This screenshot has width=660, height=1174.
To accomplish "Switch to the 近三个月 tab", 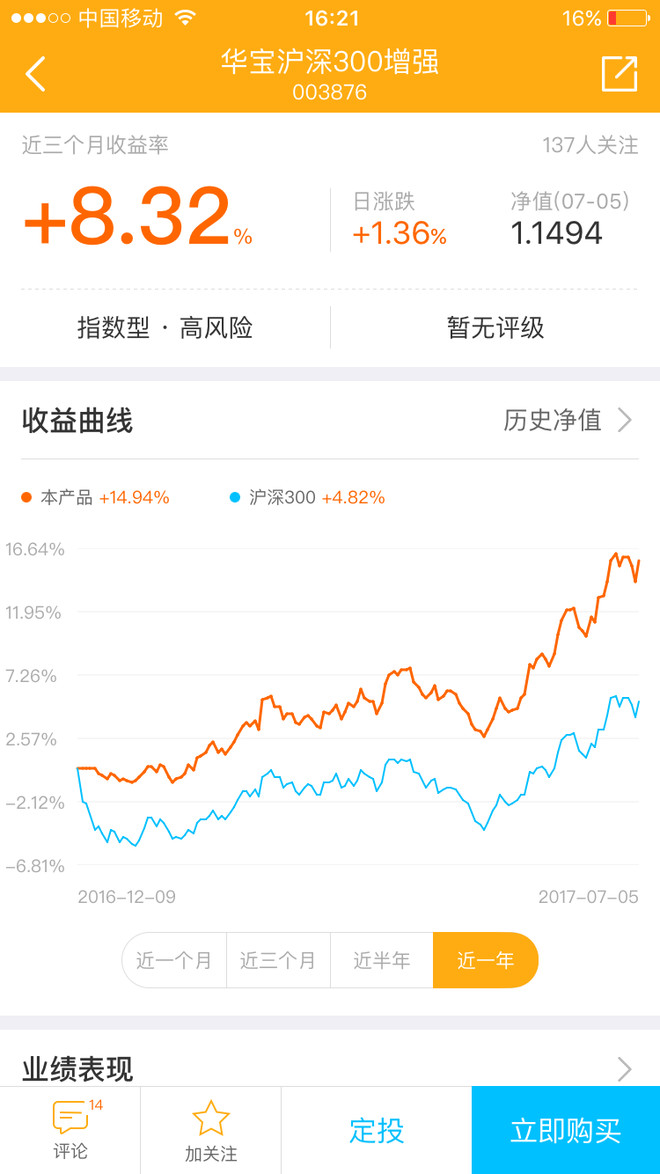I will [277, 959].
